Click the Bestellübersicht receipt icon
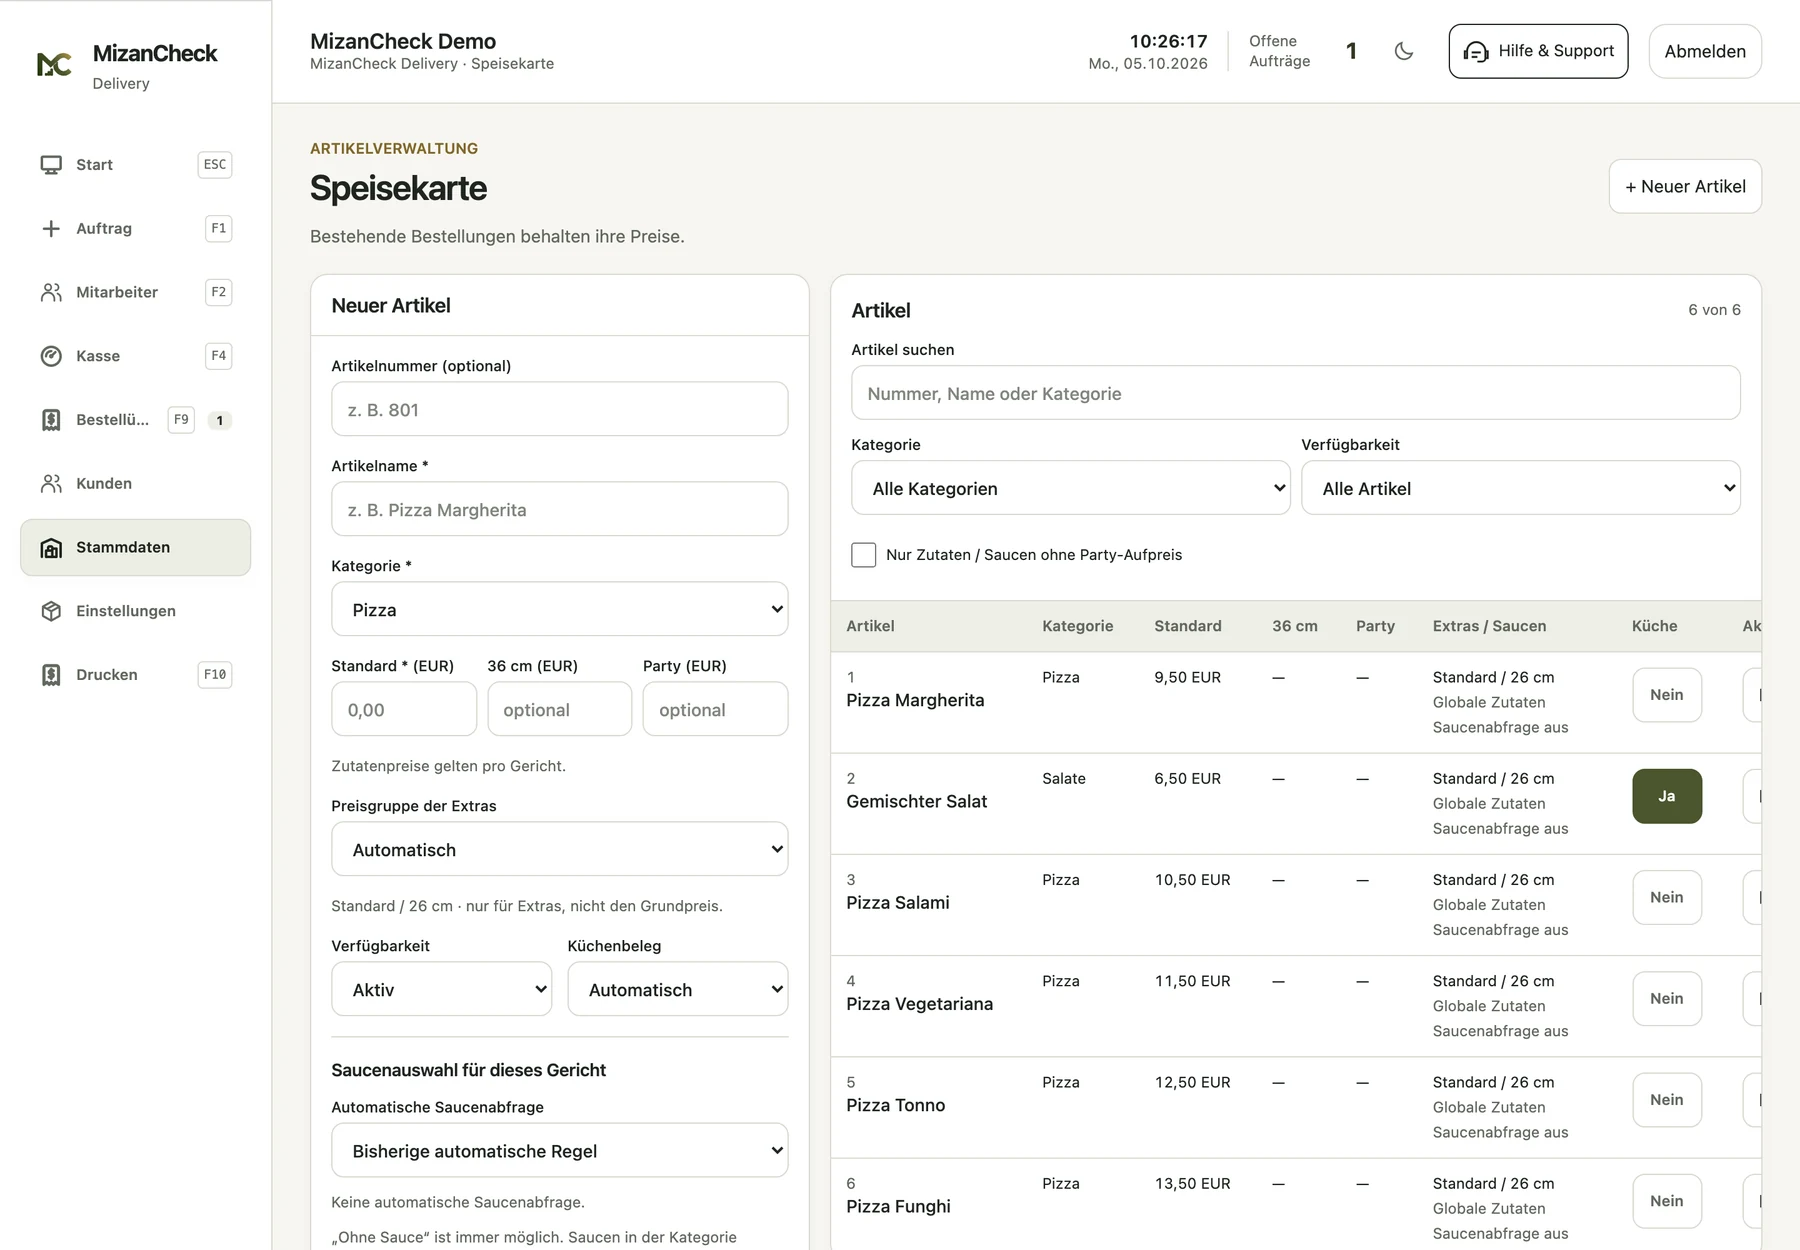 tap(51, 420)
